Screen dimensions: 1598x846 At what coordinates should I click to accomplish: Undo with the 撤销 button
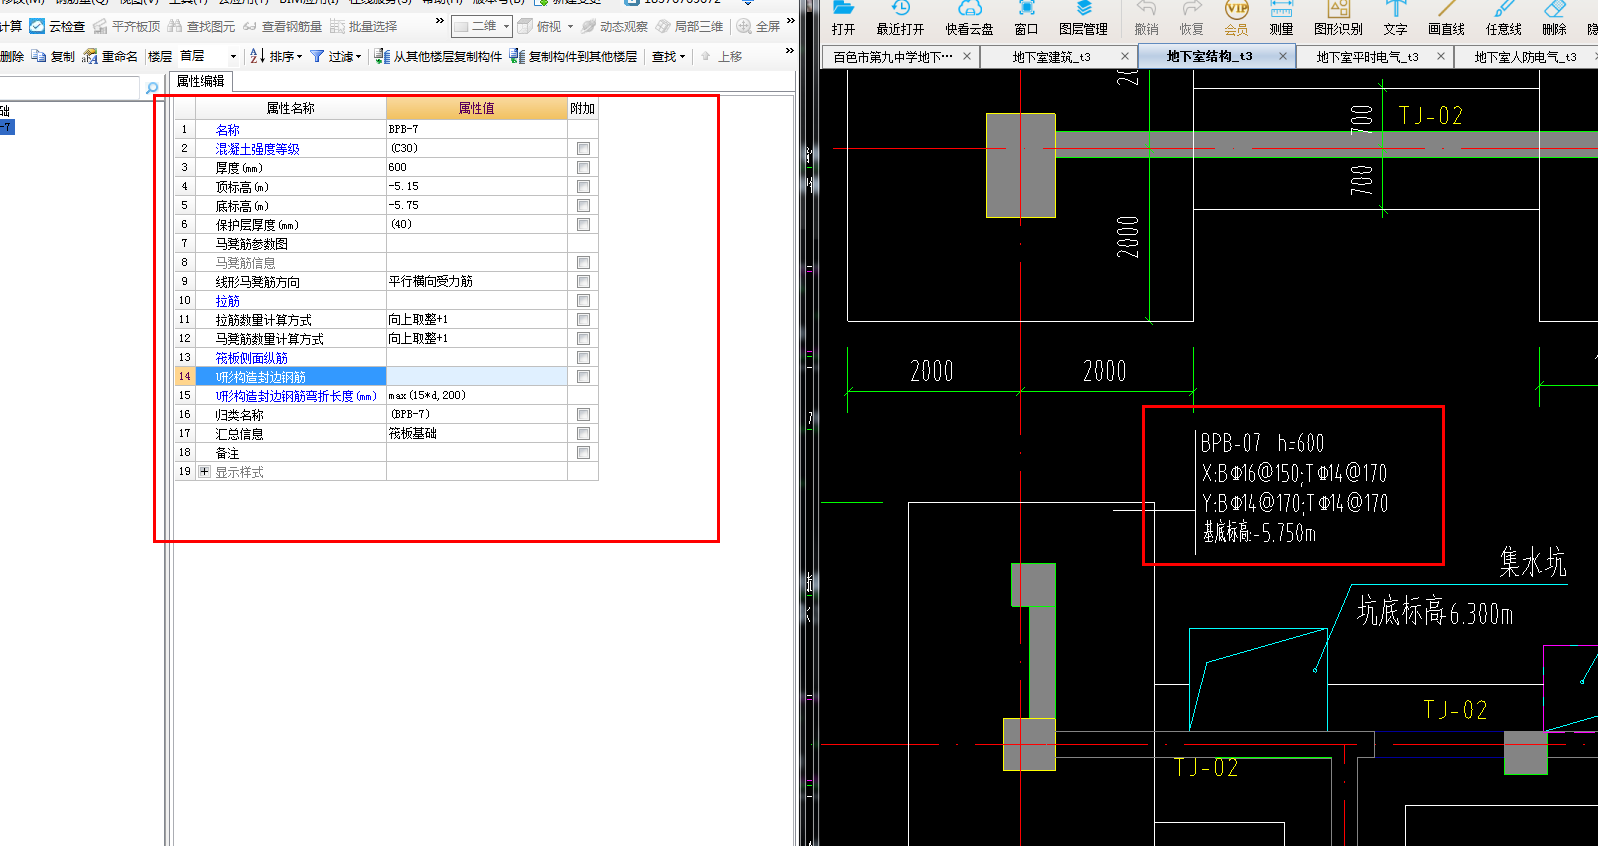pos(1146,18)
